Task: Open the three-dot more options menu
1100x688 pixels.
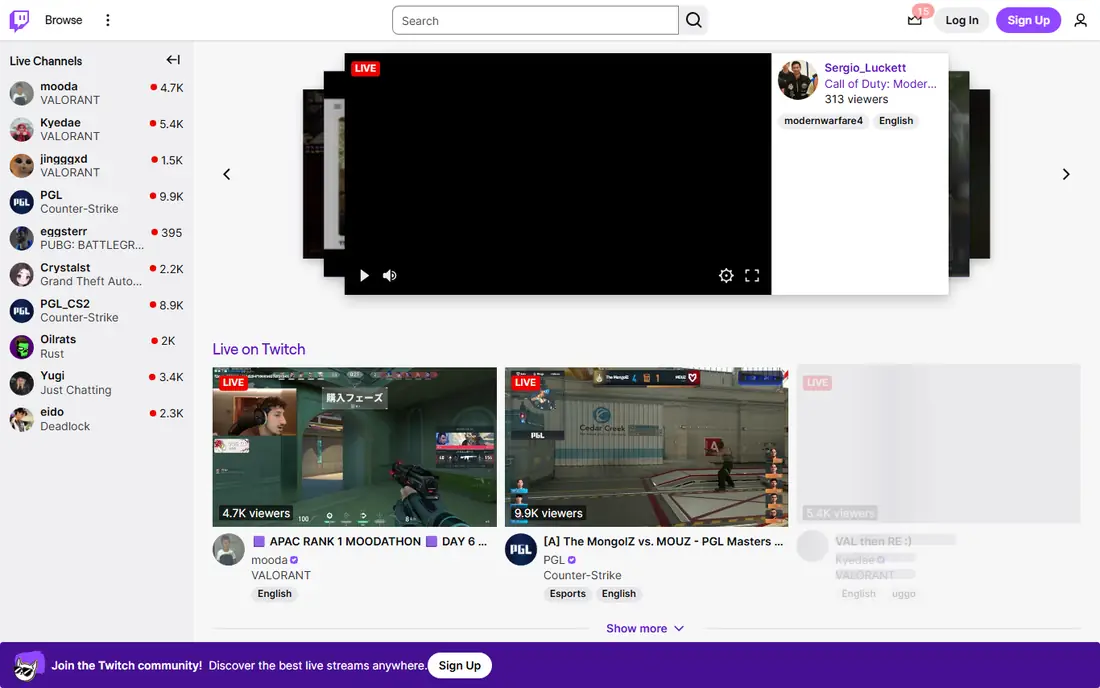Action: pyautogui.click(x=107, y=20)
